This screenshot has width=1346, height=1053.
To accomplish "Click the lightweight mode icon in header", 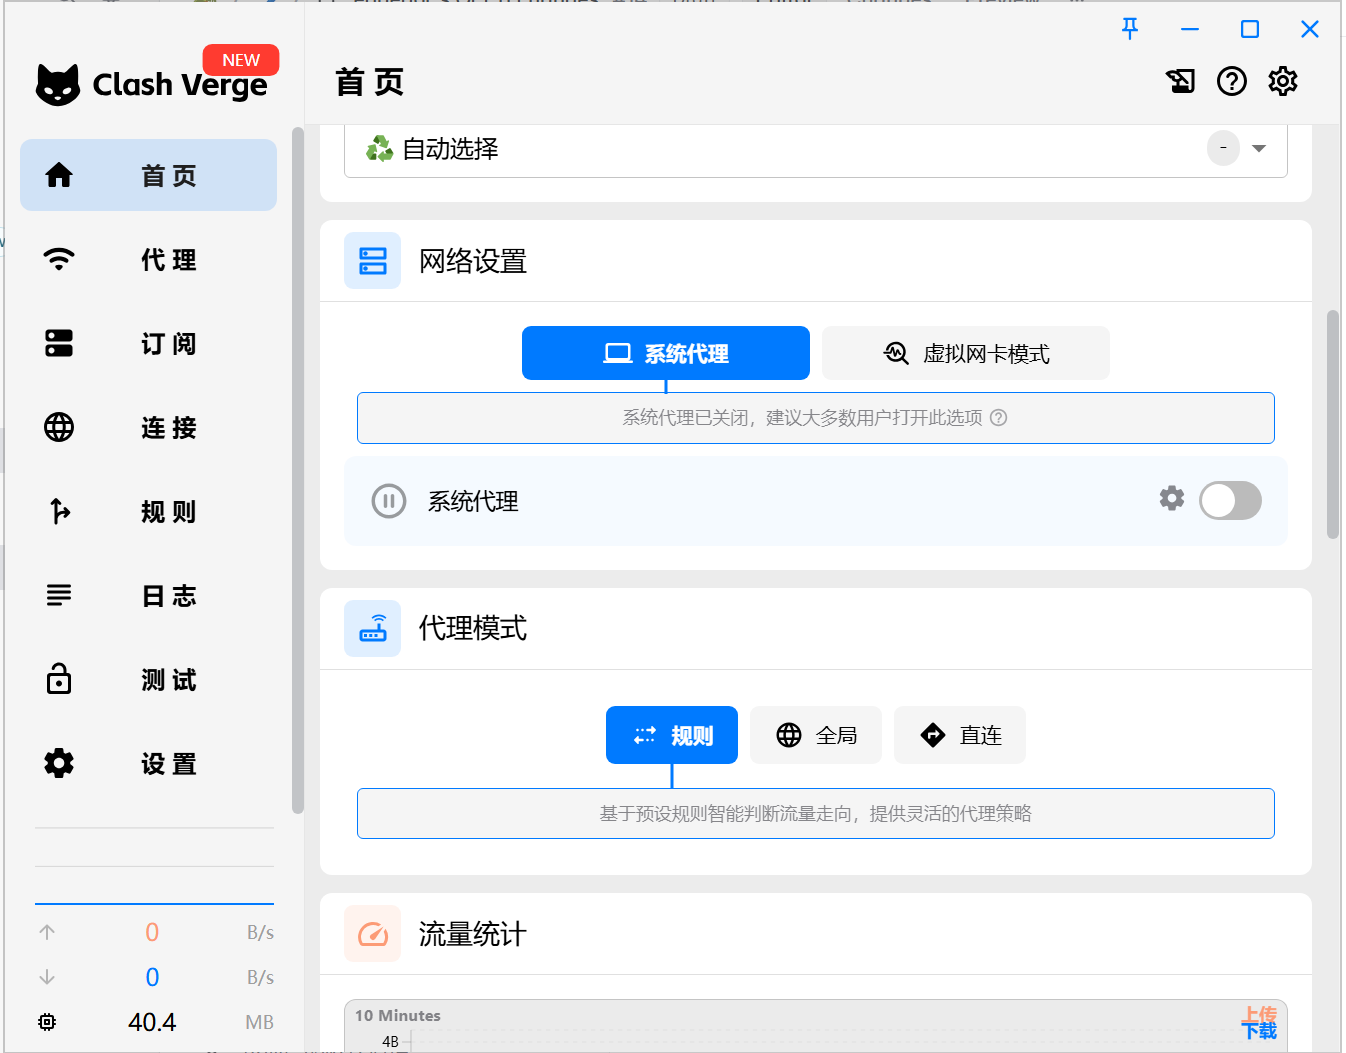I will [x=1181, y=81].
